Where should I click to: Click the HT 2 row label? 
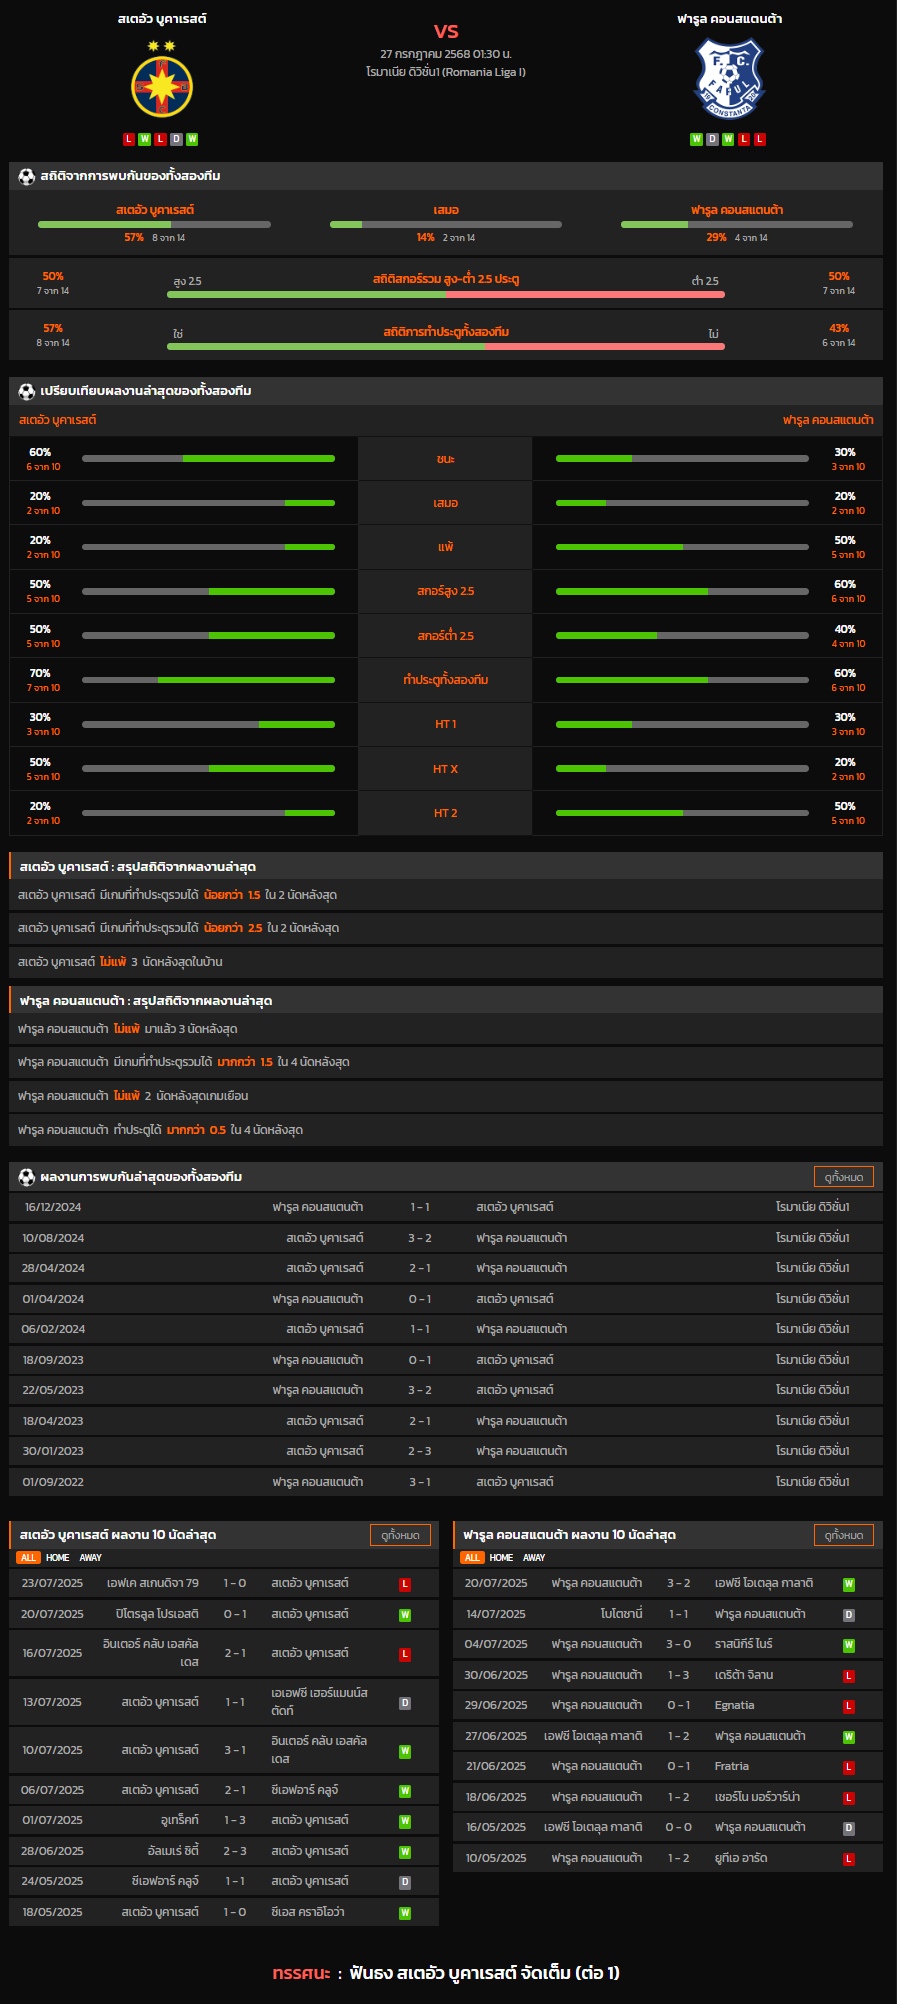pyautogui.click(x=446, y=813)
